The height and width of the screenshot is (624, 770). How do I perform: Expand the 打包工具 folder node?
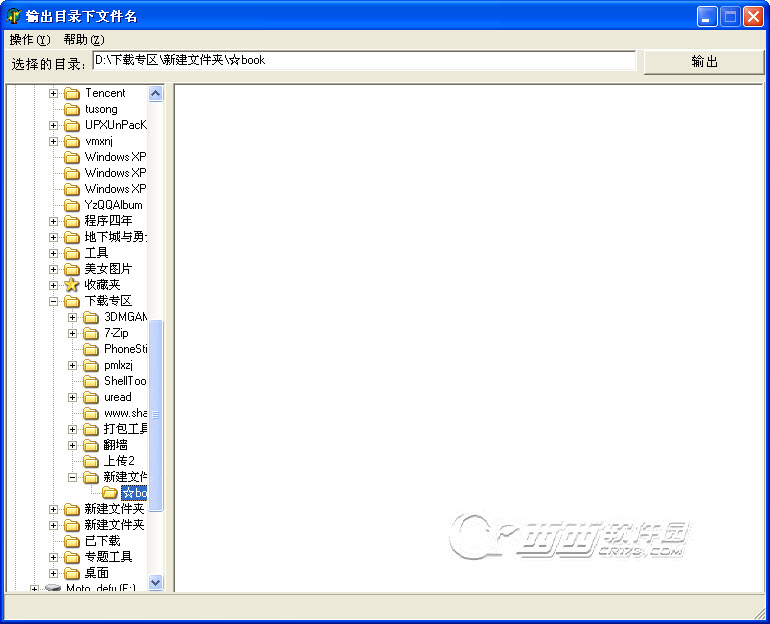click(73, 429)
